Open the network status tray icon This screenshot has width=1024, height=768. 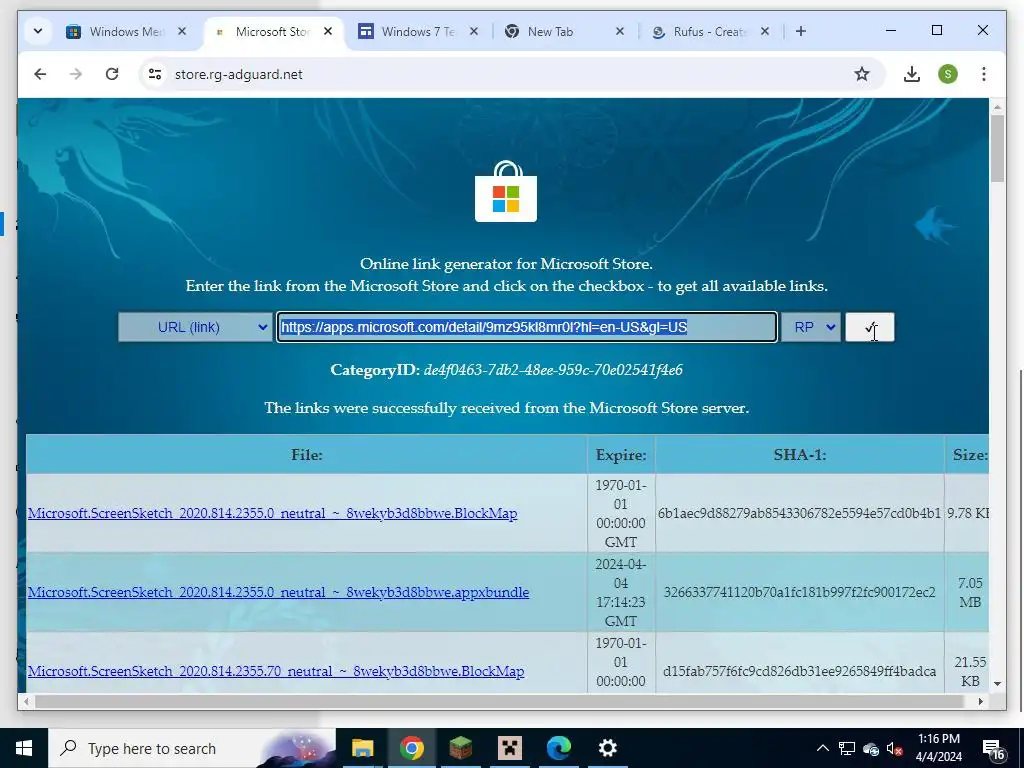coord(847,748)
